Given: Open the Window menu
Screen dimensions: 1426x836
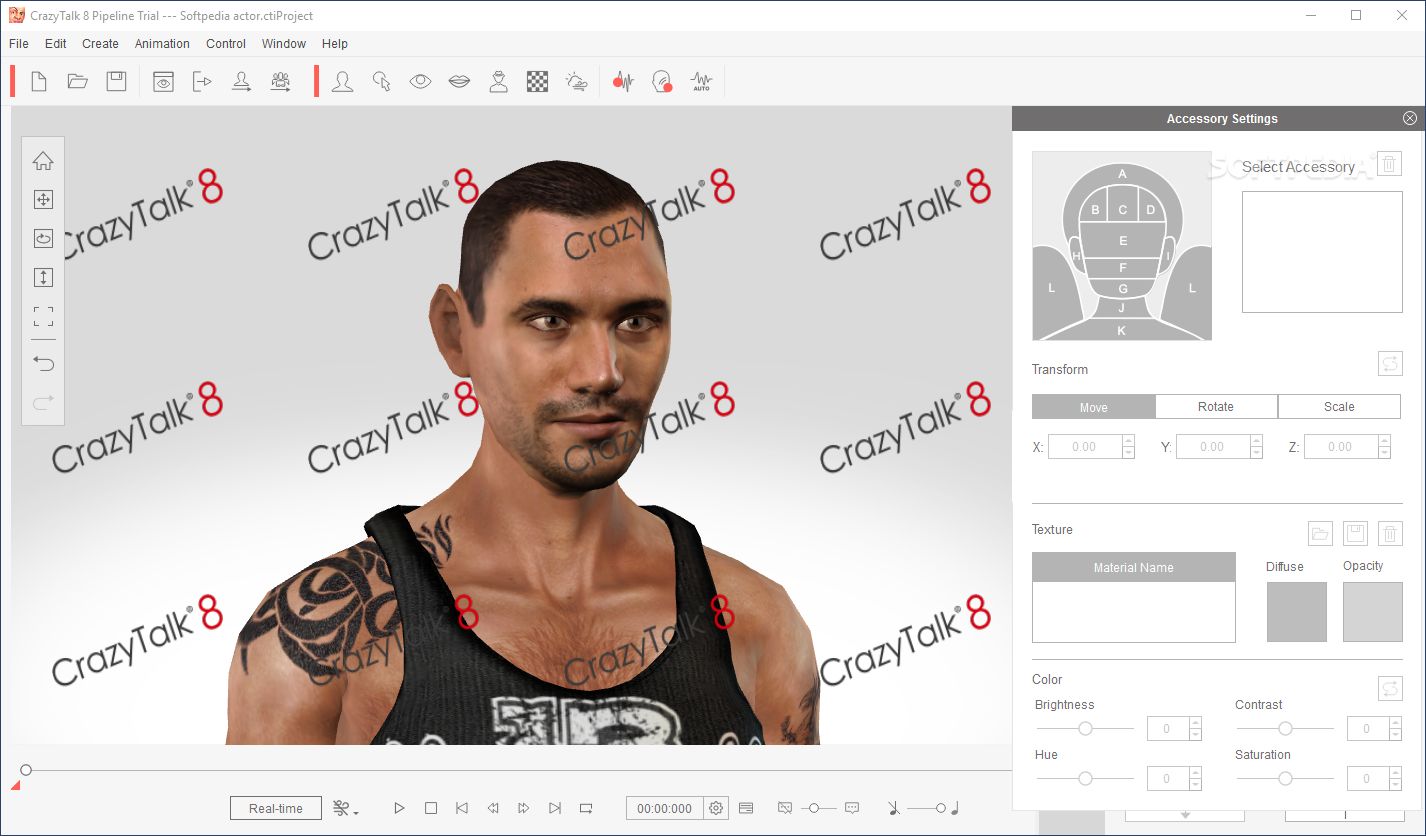Looking at the screenshot, I should pyautogui.click(x=284, y=43).
